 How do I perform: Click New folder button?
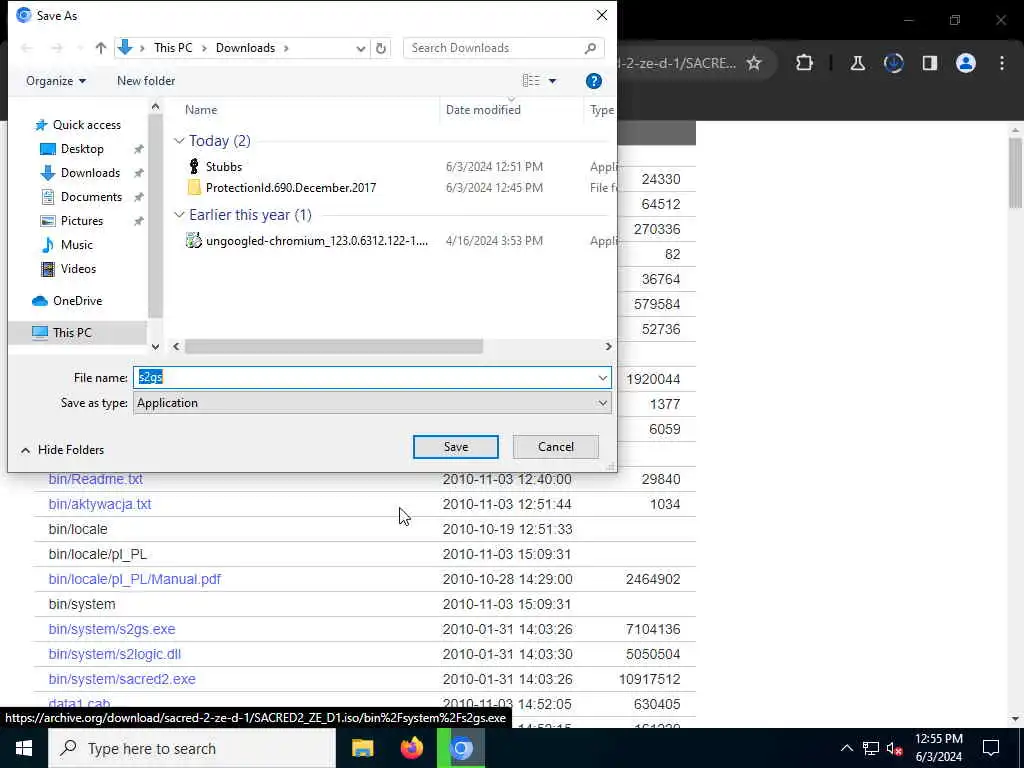coord(146,81)
